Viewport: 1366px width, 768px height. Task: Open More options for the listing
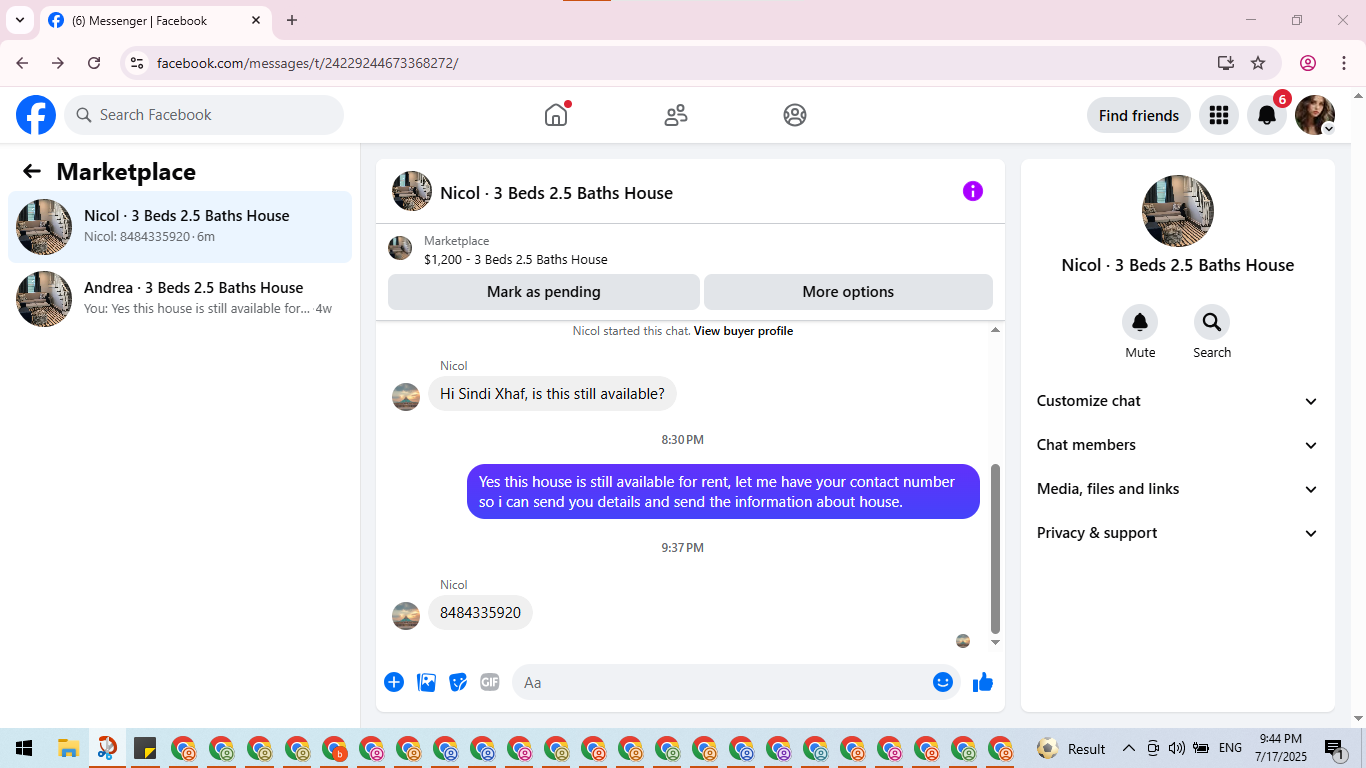pos(848,292)
